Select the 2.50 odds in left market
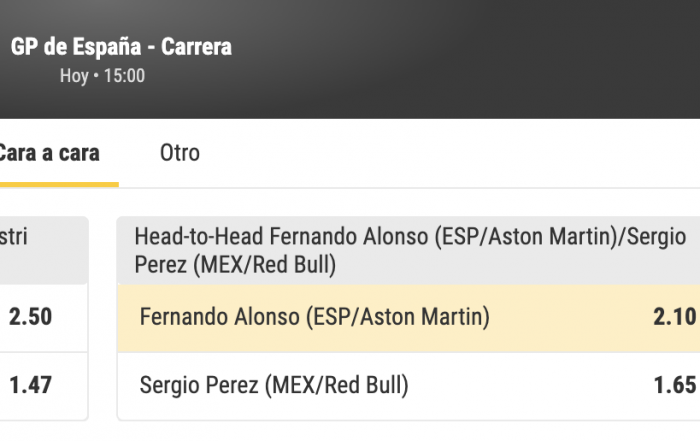The width and height of the screenshot is (700, 441). point(31,317)
